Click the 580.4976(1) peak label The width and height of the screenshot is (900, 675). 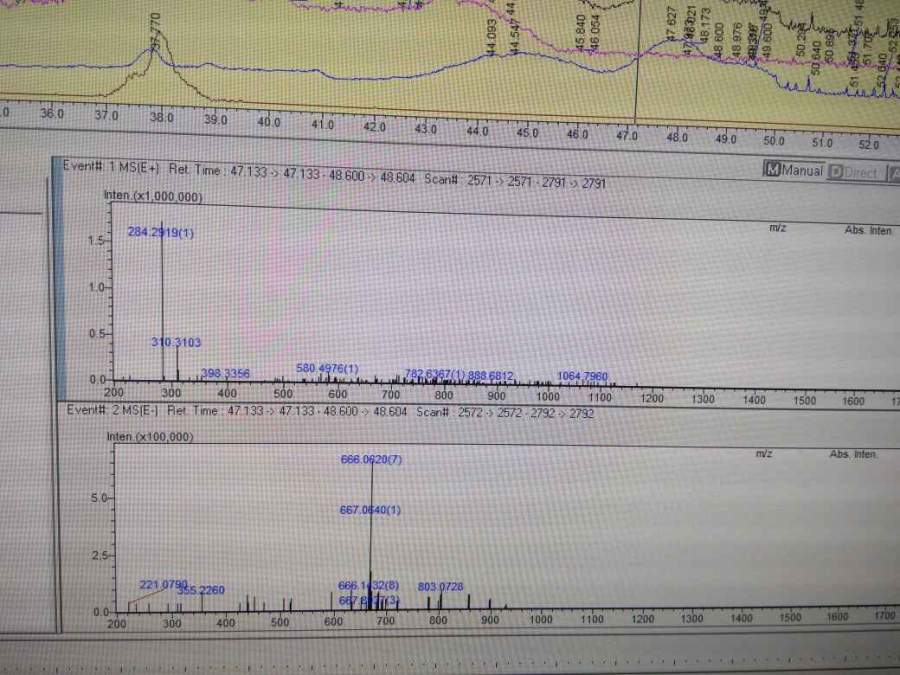(327, 368)
